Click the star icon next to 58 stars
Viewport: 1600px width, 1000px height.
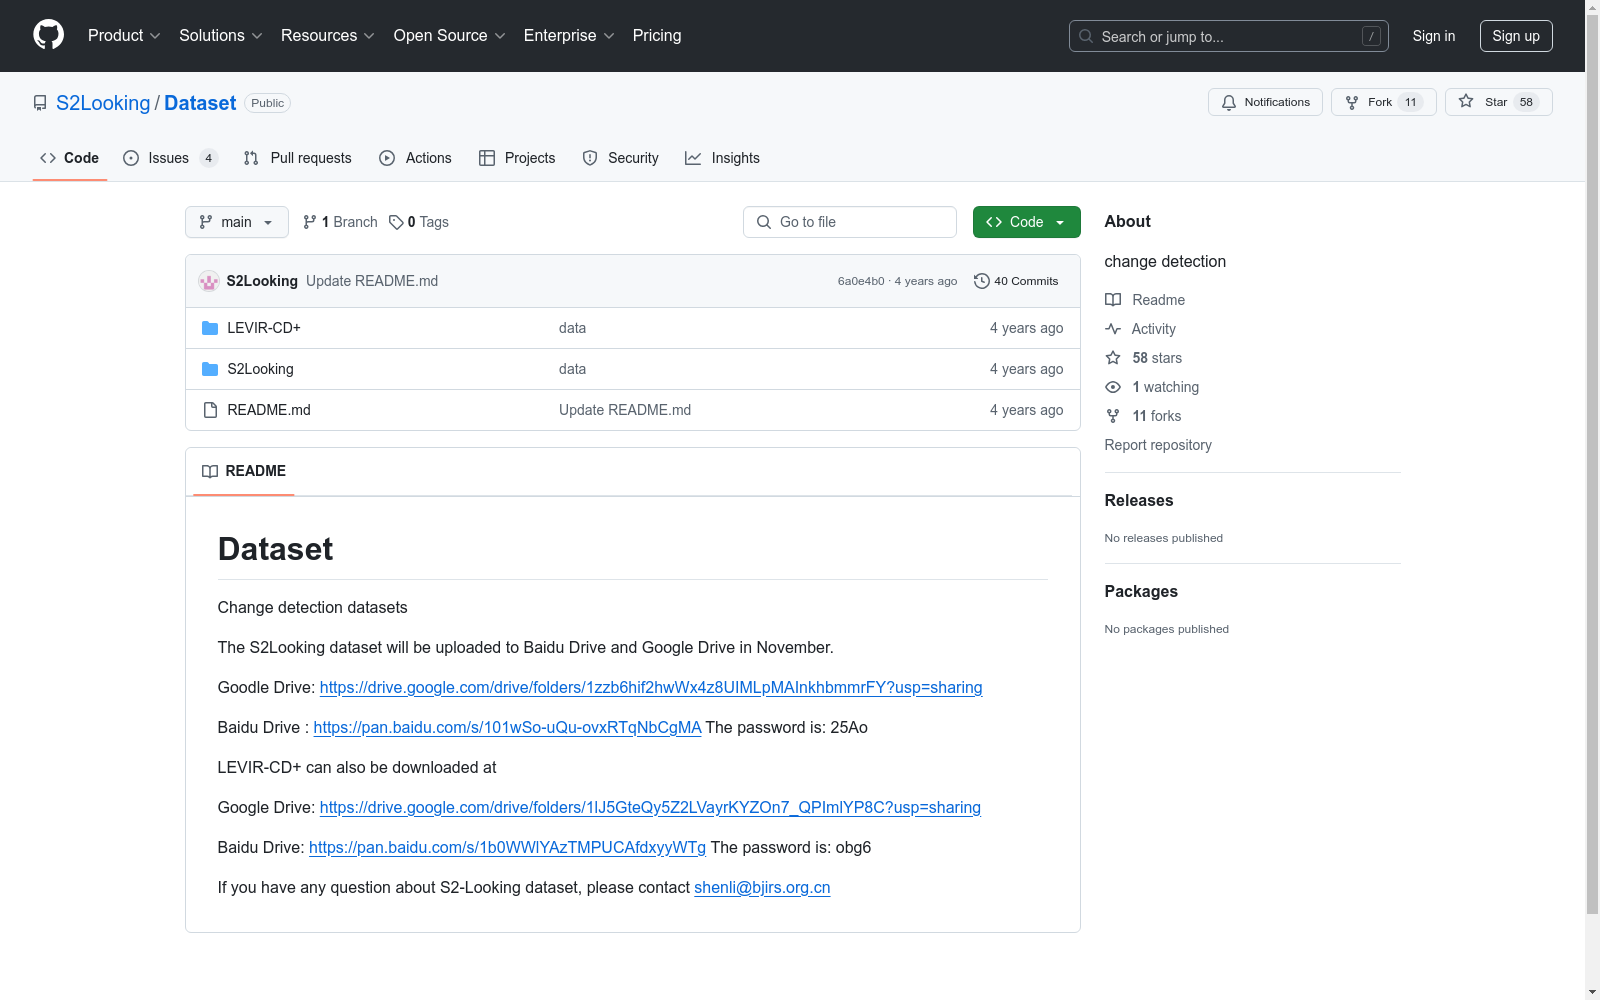pos(1113,358)
